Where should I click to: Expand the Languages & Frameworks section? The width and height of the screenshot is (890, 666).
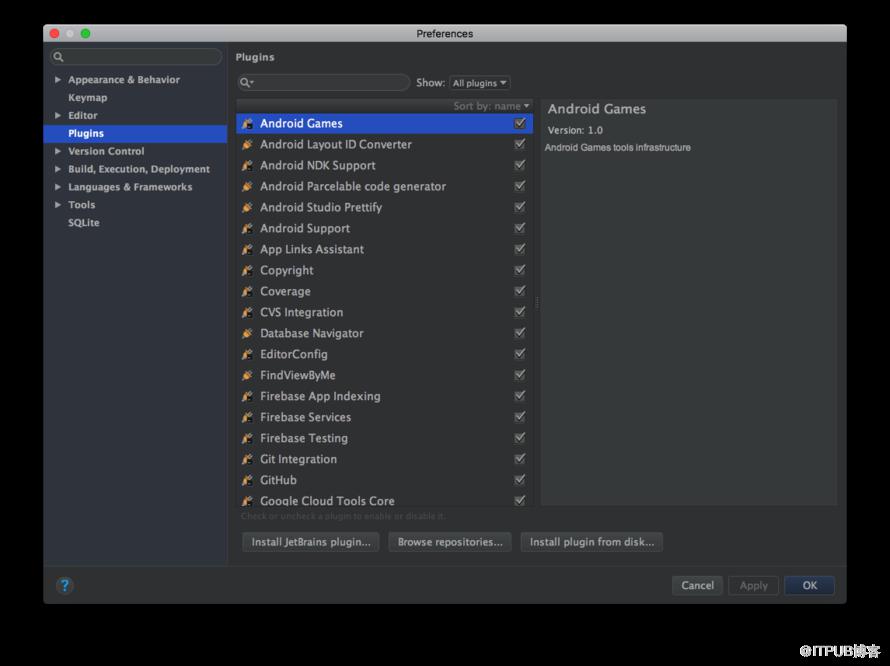pos(58,187)
